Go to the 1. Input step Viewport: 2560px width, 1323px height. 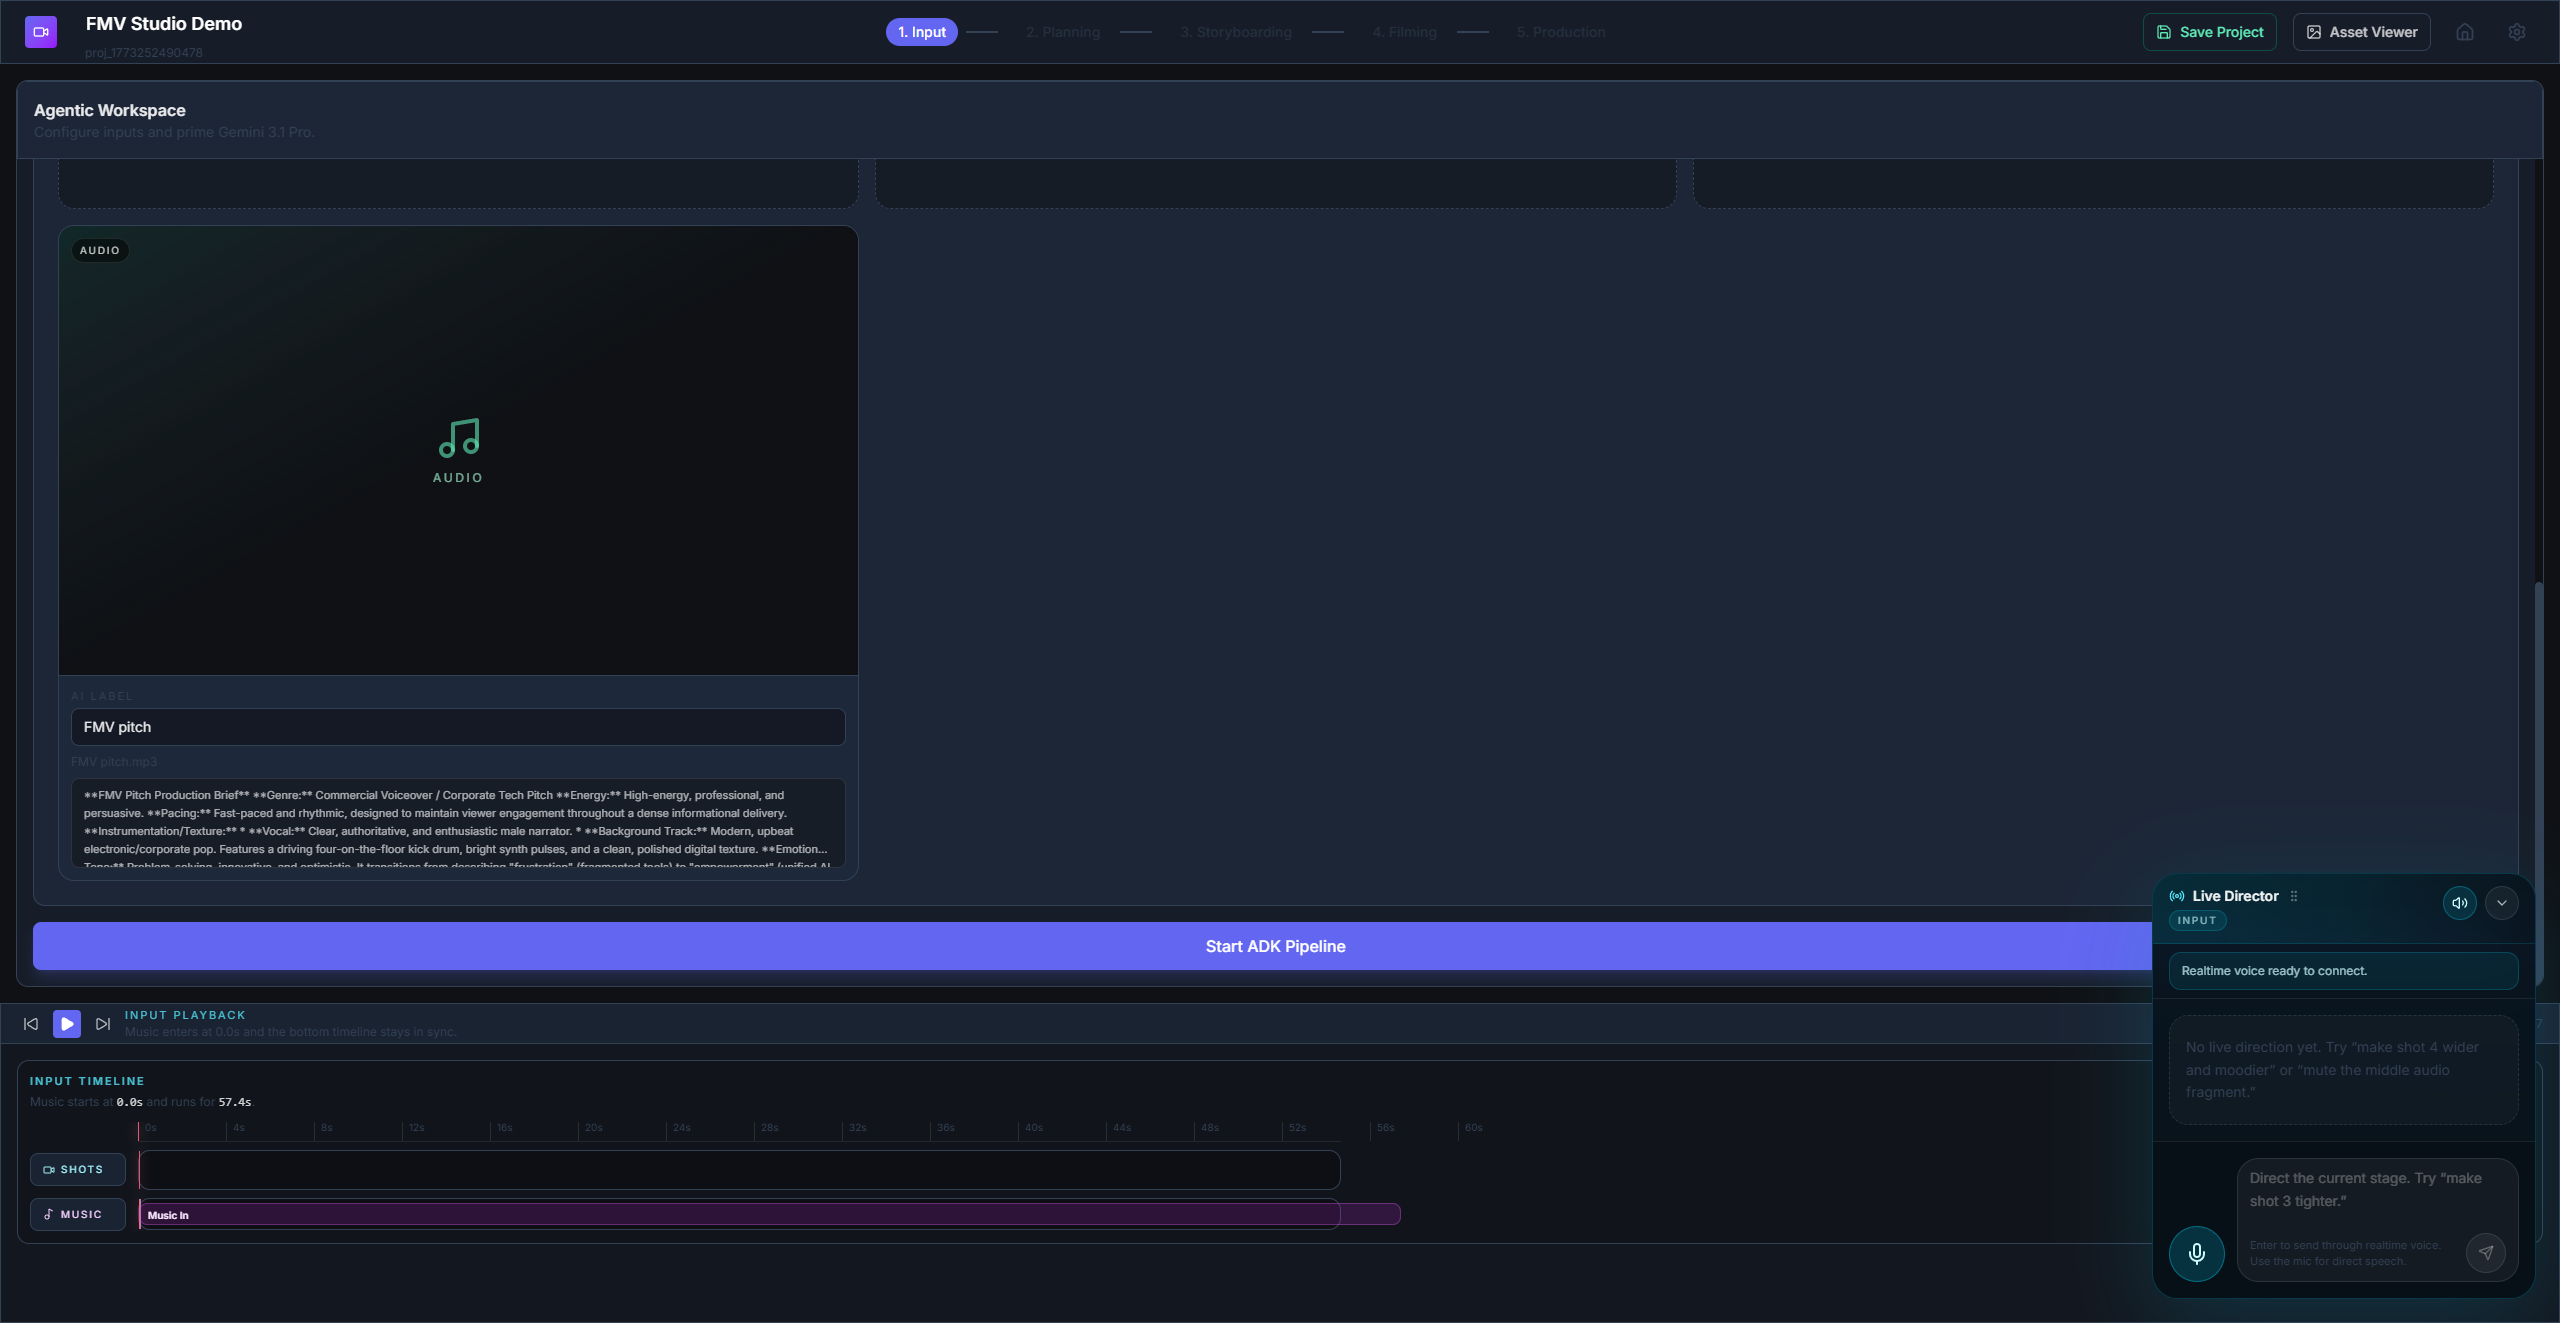pos(921,32)
